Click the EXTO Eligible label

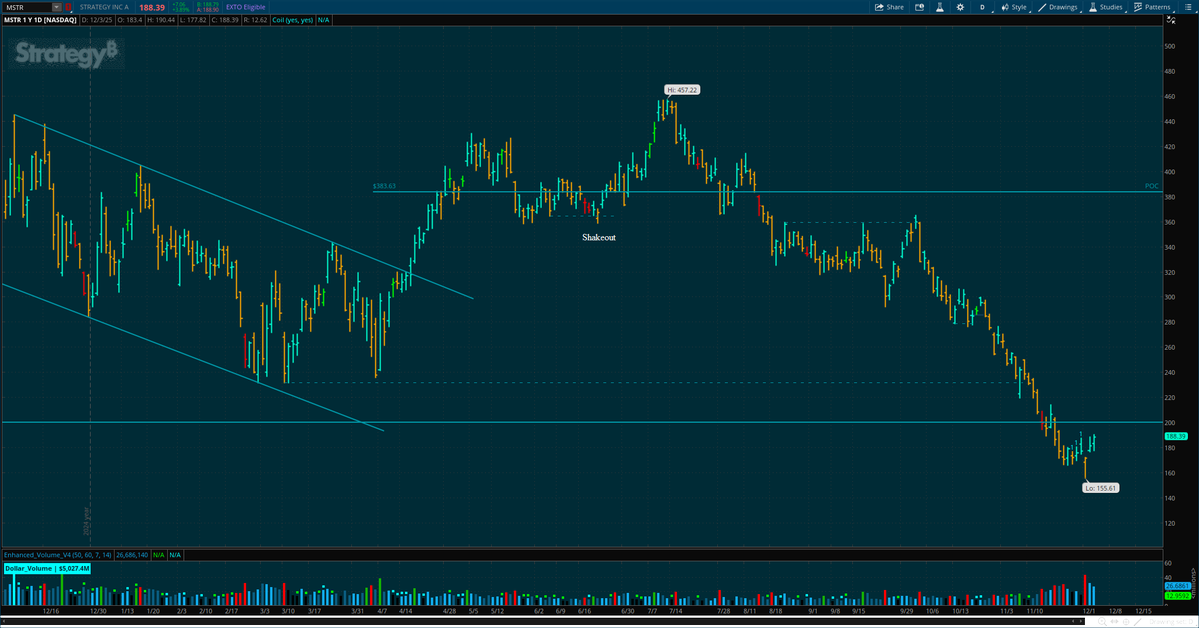[x=245, y=7]
